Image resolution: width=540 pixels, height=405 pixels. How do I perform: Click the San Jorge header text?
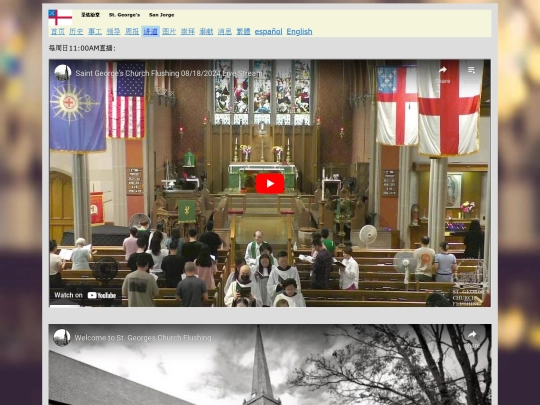162,15
